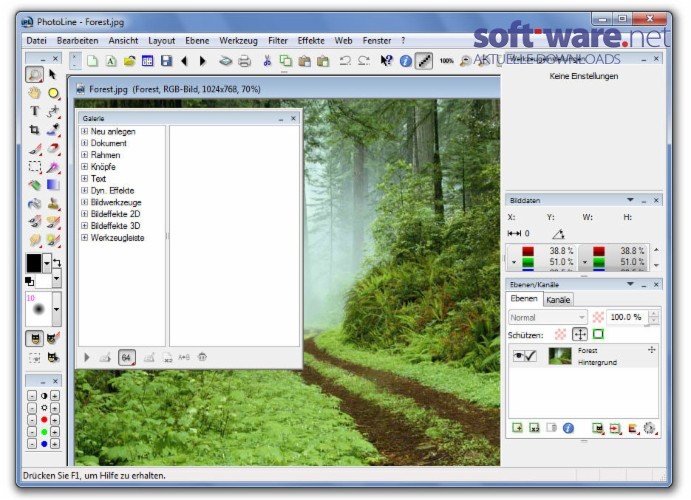Open the Werkzeug menu
The width and height of the screenshot is (691, 500).
click(x=238, y=41)
